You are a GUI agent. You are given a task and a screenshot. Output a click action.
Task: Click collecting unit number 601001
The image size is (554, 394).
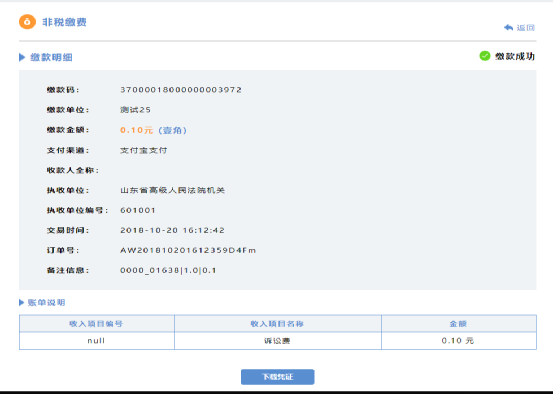tap(138, 210)
